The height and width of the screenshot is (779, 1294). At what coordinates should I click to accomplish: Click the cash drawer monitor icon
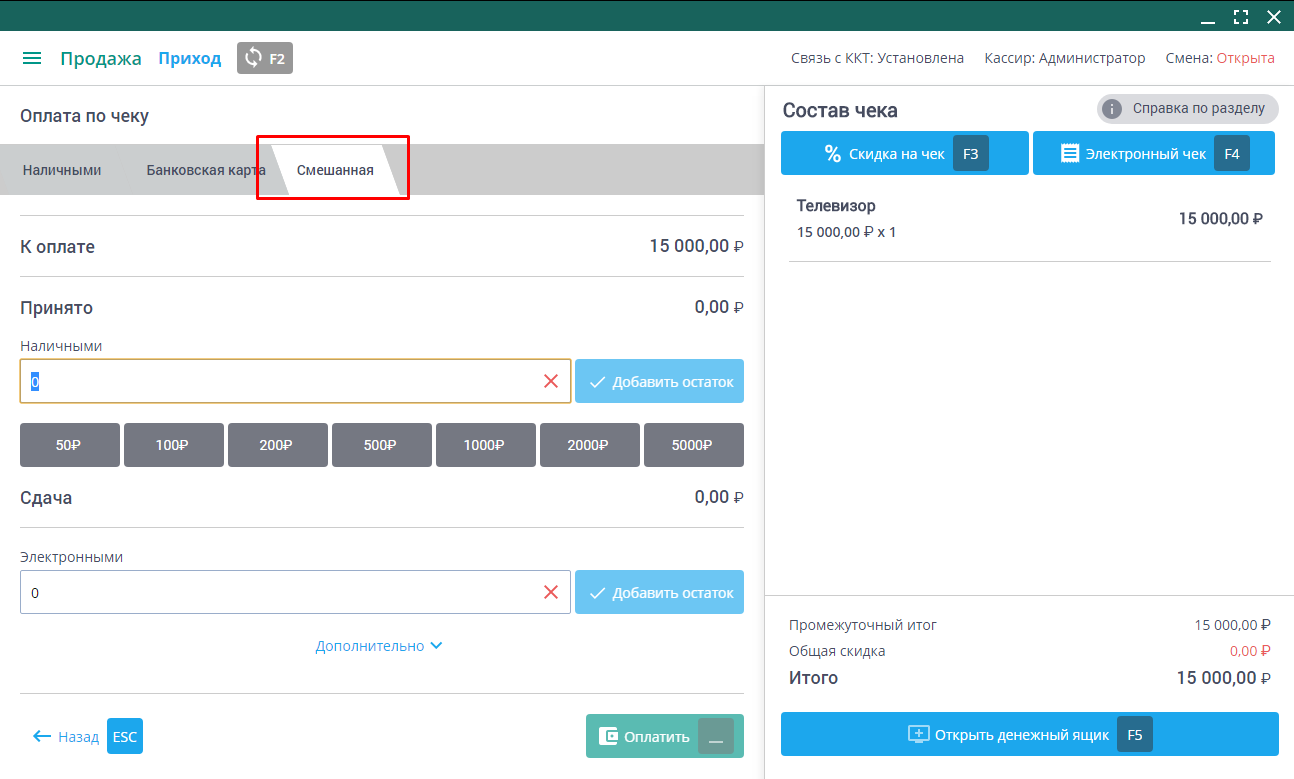point(919,734)
